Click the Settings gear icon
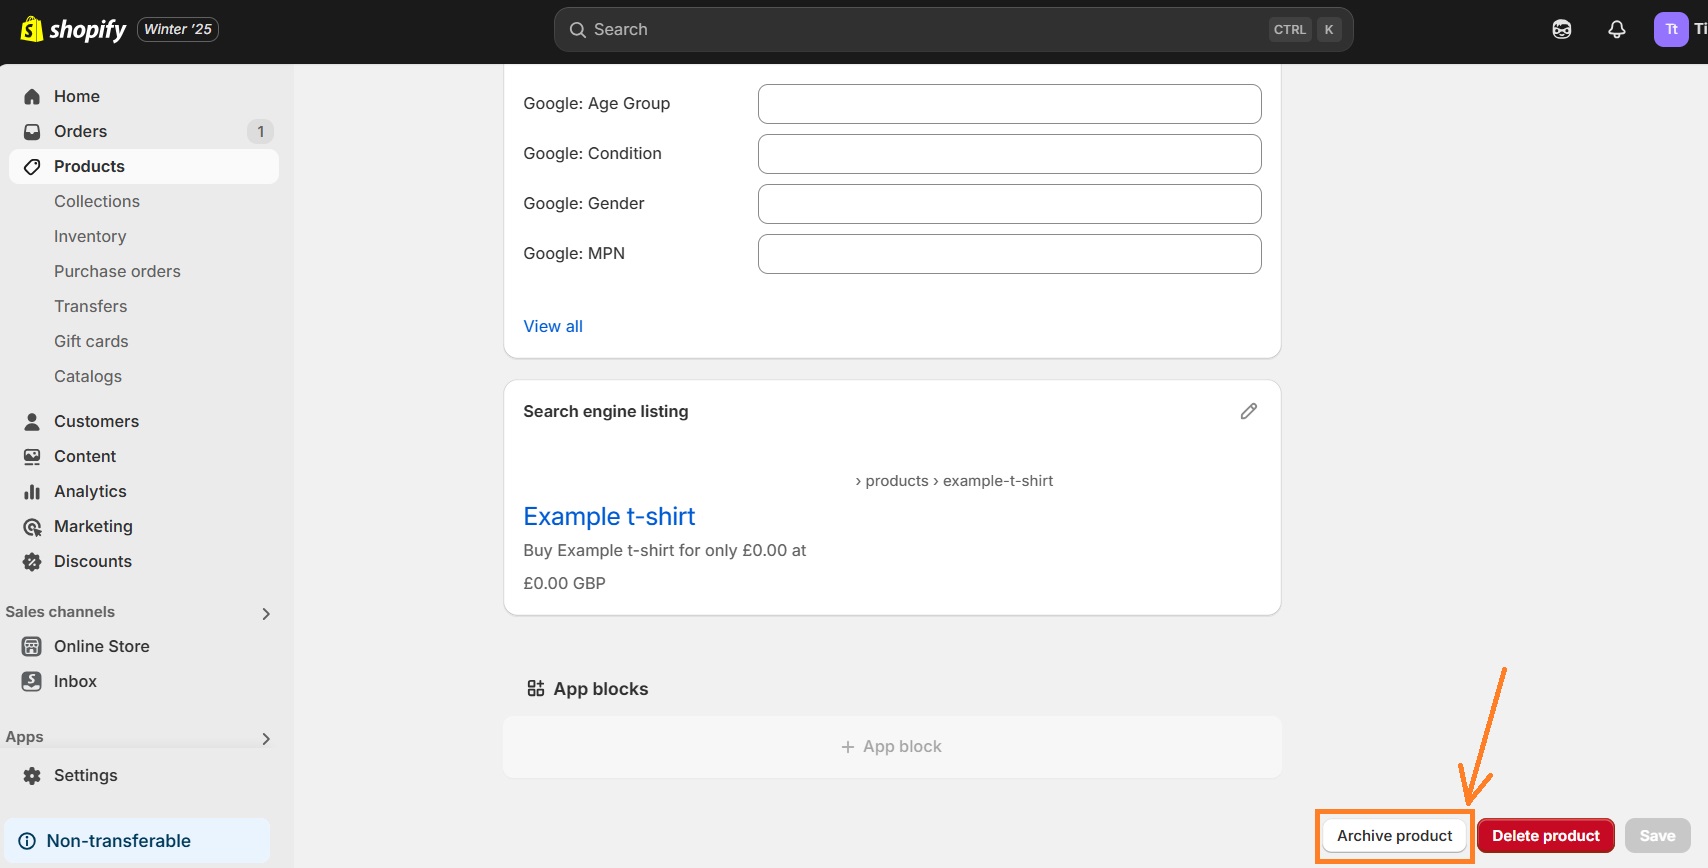This screenshot has height=868, width=1708. pyautogui.click(x=32, y=776)
